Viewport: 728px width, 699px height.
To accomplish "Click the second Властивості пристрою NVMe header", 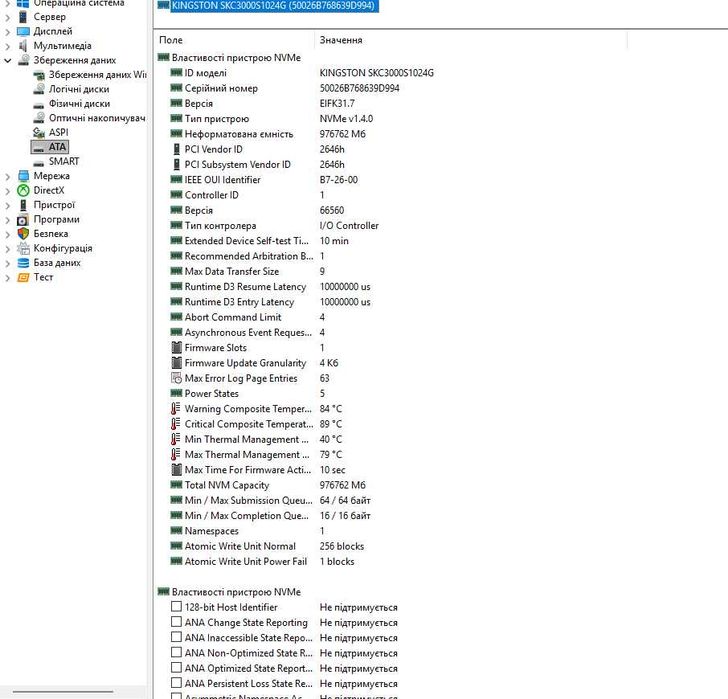I will 236,592.
